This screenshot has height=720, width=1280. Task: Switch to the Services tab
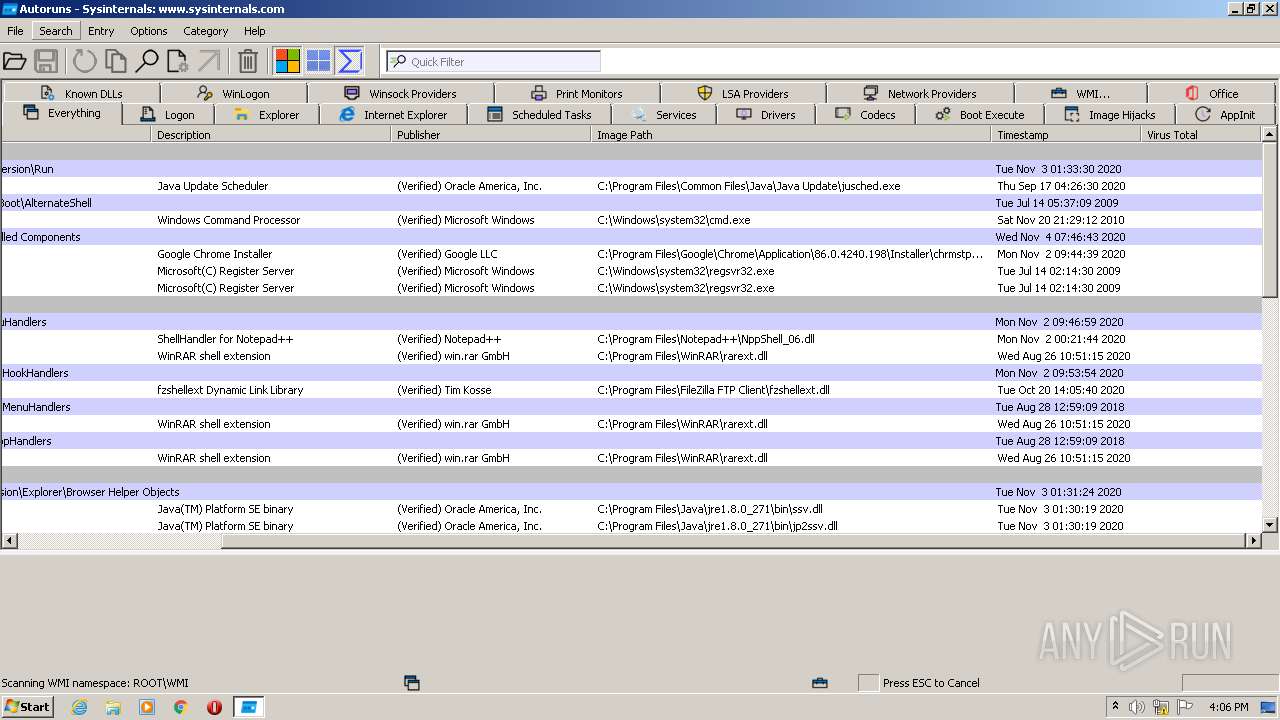tap(664, 115)
